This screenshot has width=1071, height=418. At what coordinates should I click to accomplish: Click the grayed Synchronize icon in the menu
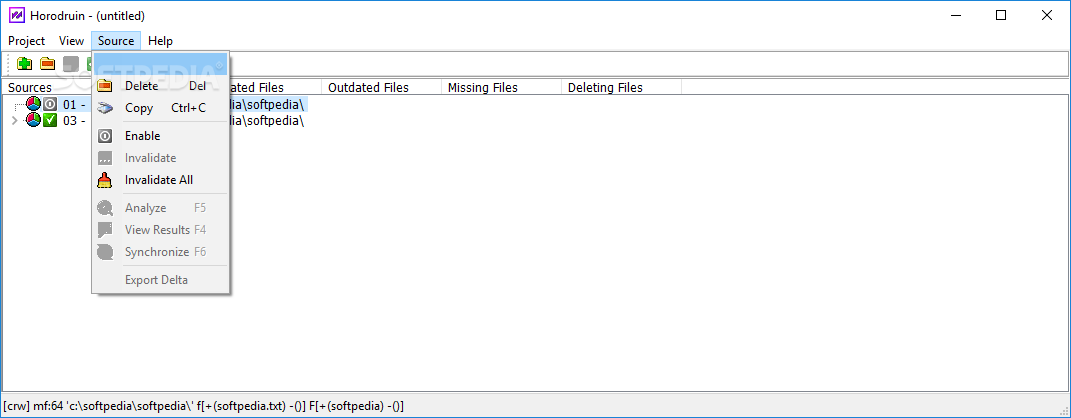coord(105,252)
